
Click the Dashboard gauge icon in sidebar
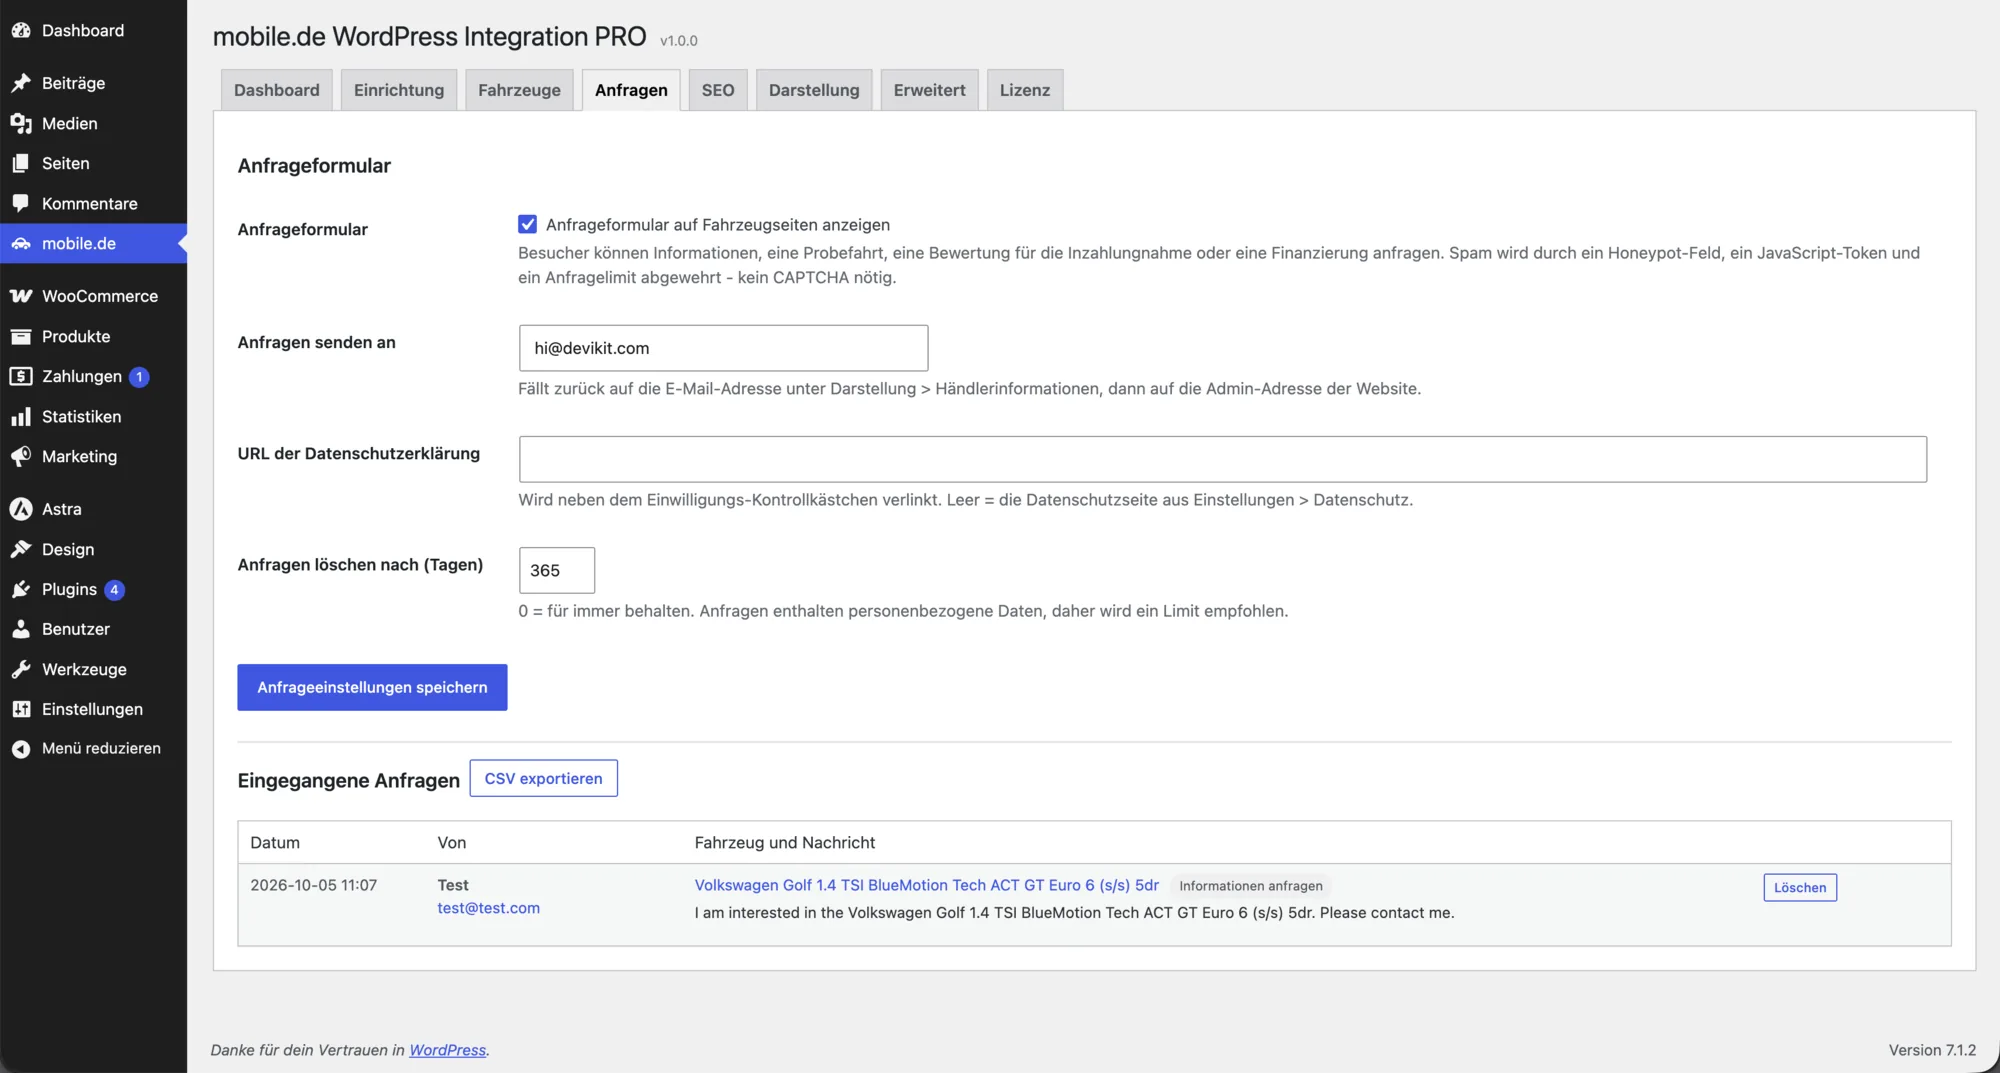pyautogui.click(x=21, y=31)
